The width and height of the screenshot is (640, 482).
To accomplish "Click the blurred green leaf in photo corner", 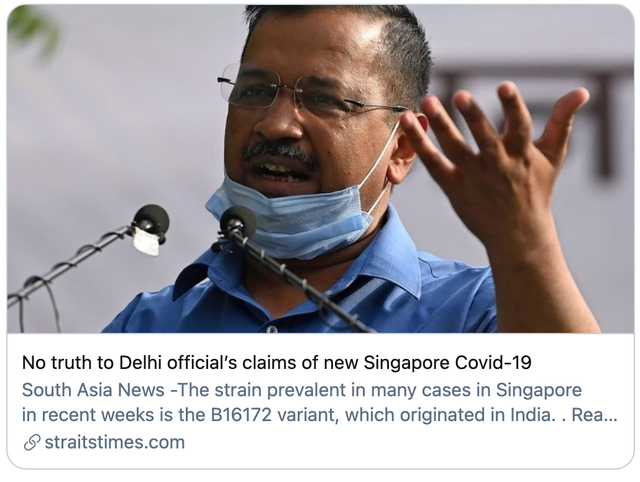I will click(x=31, y=27).
